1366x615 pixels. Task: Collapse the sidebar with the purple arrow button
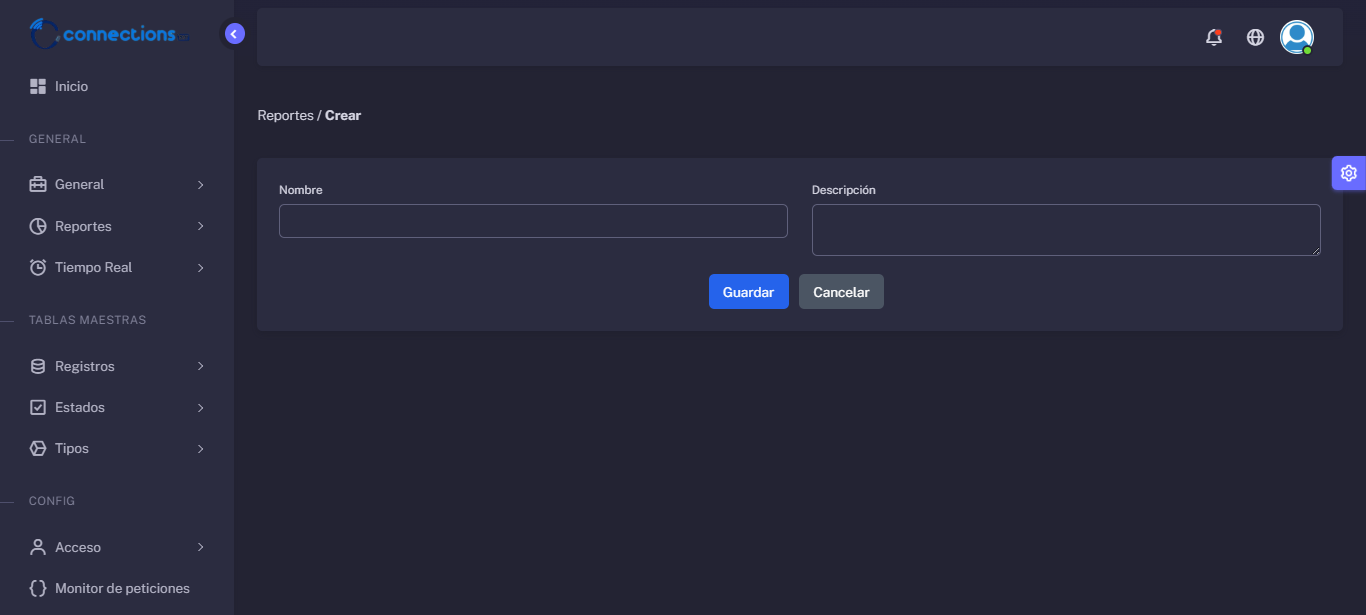(x=235, y=34)
